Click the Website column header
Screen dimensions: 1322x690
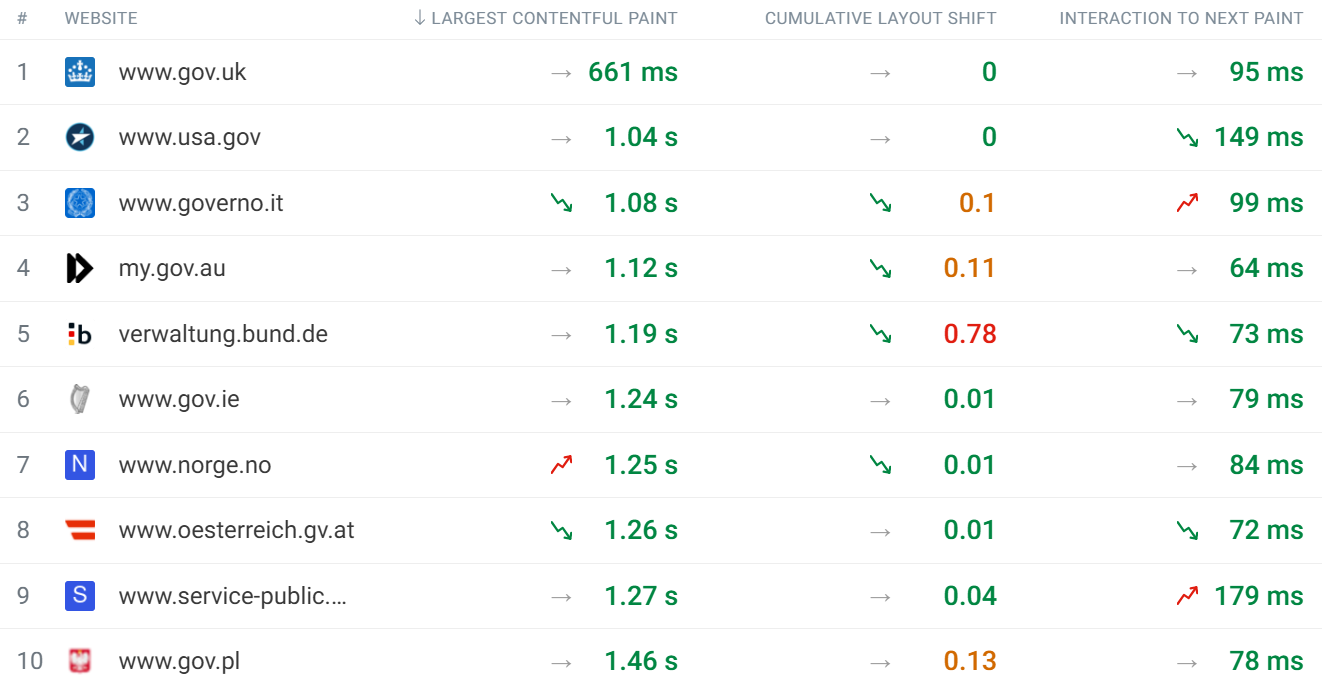(101, 18)
